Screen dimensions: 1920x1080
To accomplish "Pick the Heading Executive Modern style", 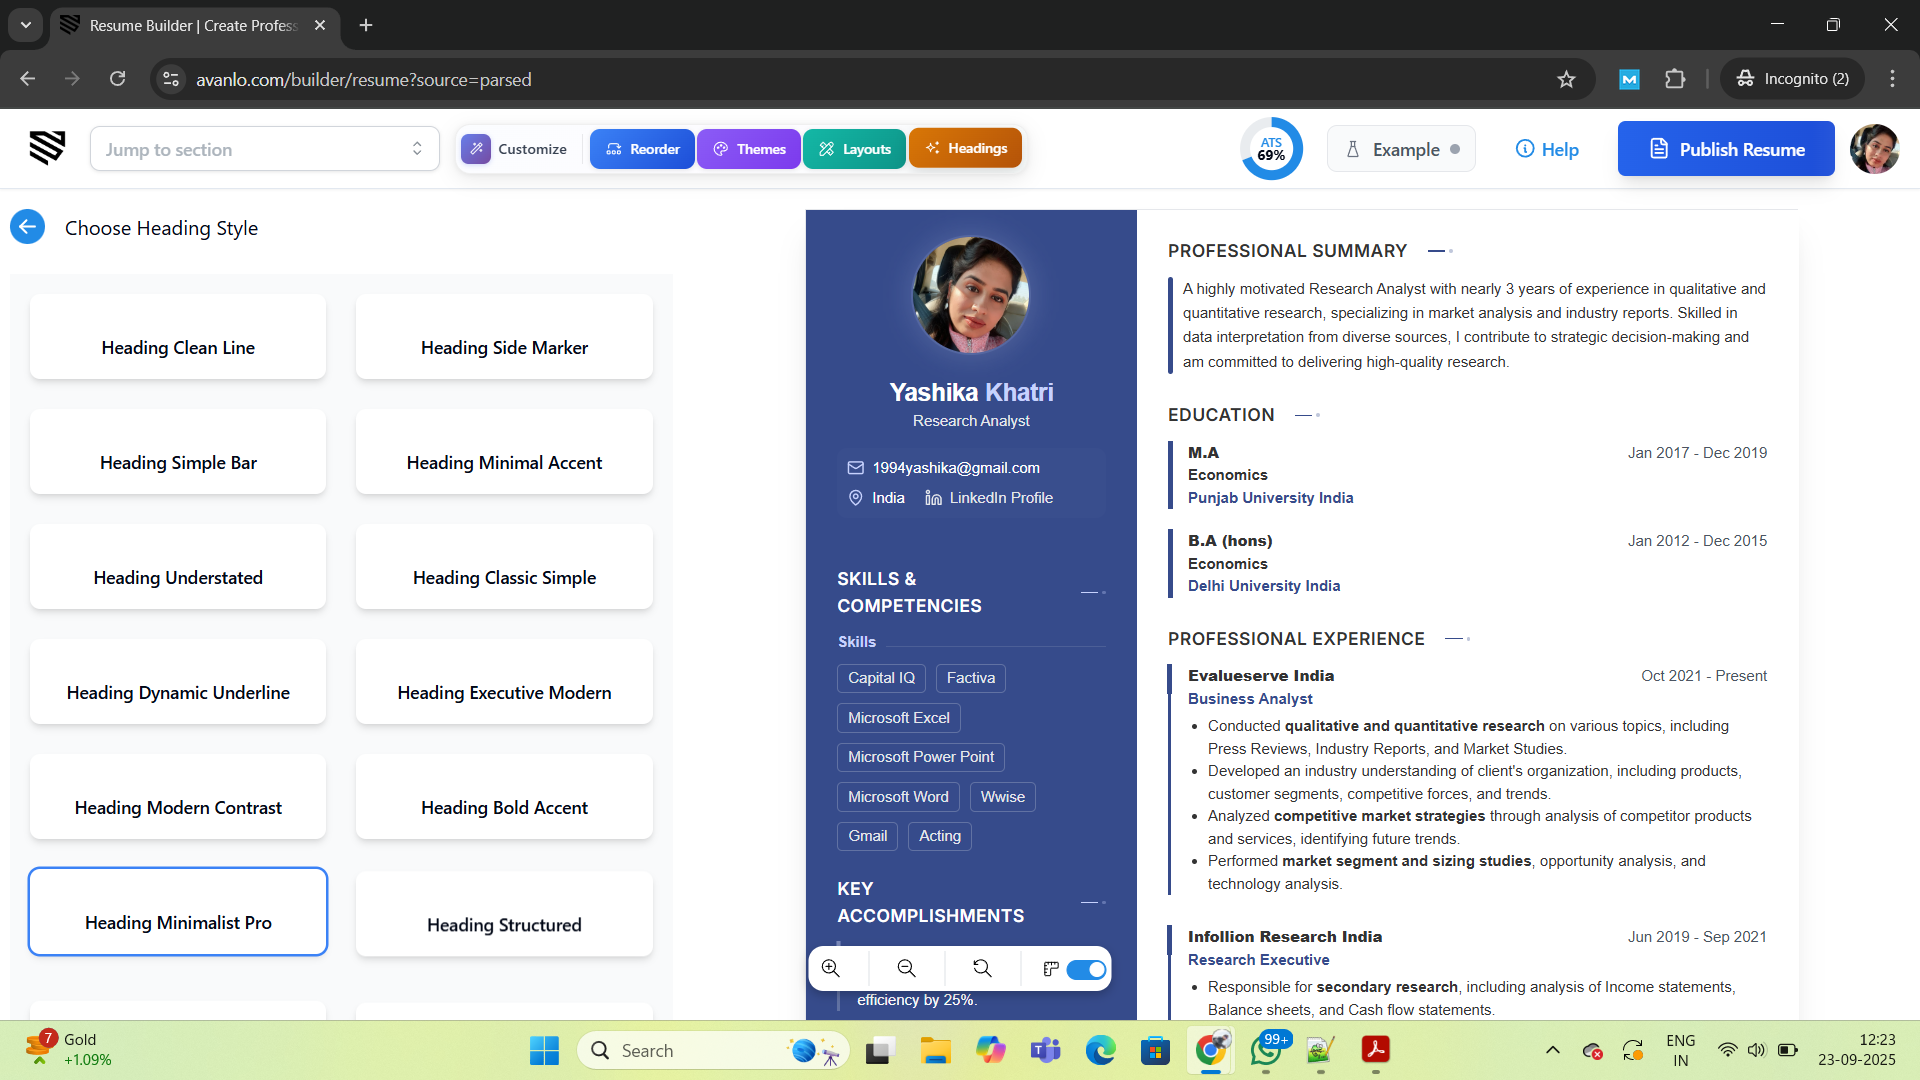I will point(504,682).
